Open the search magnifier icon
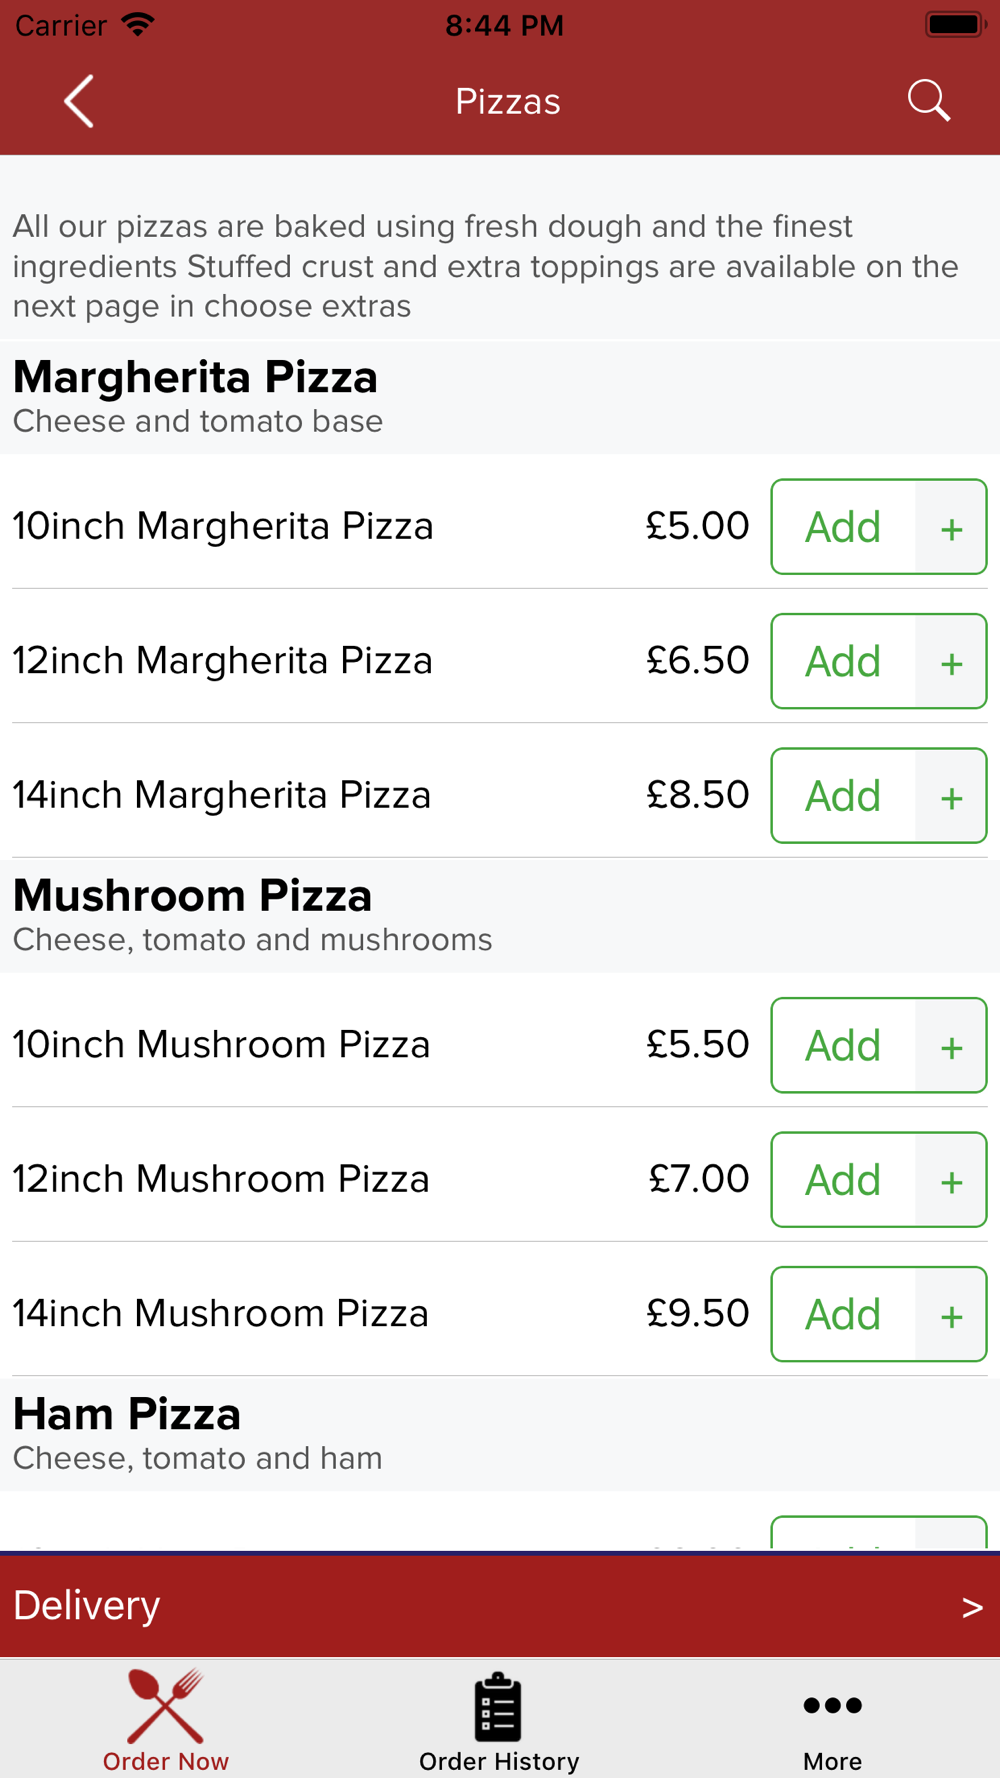The height and width of the screenshot is (1778, 1000). (928, 101)
